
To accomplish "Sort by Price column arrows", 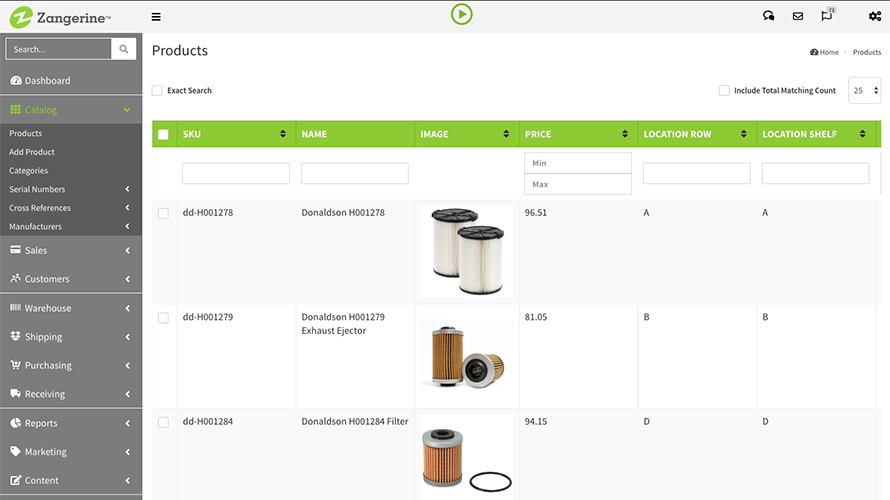I will (625, 134).
